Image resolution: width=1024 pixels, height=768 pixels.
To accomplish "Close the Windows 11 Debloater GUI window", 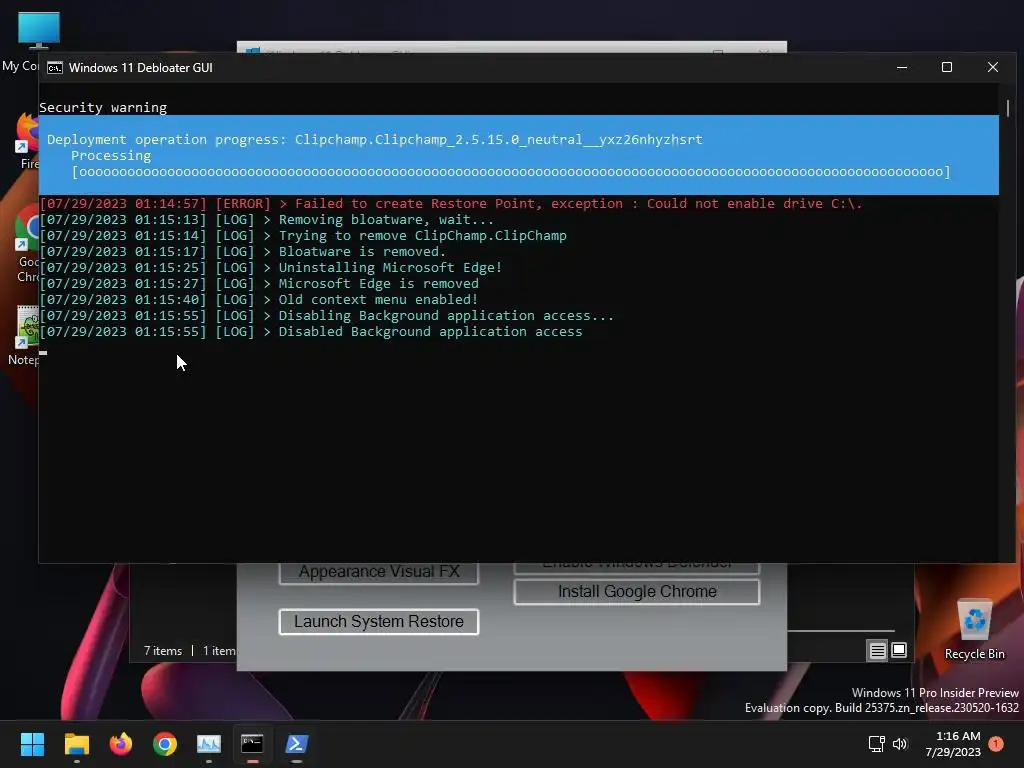I will [993, 67].
